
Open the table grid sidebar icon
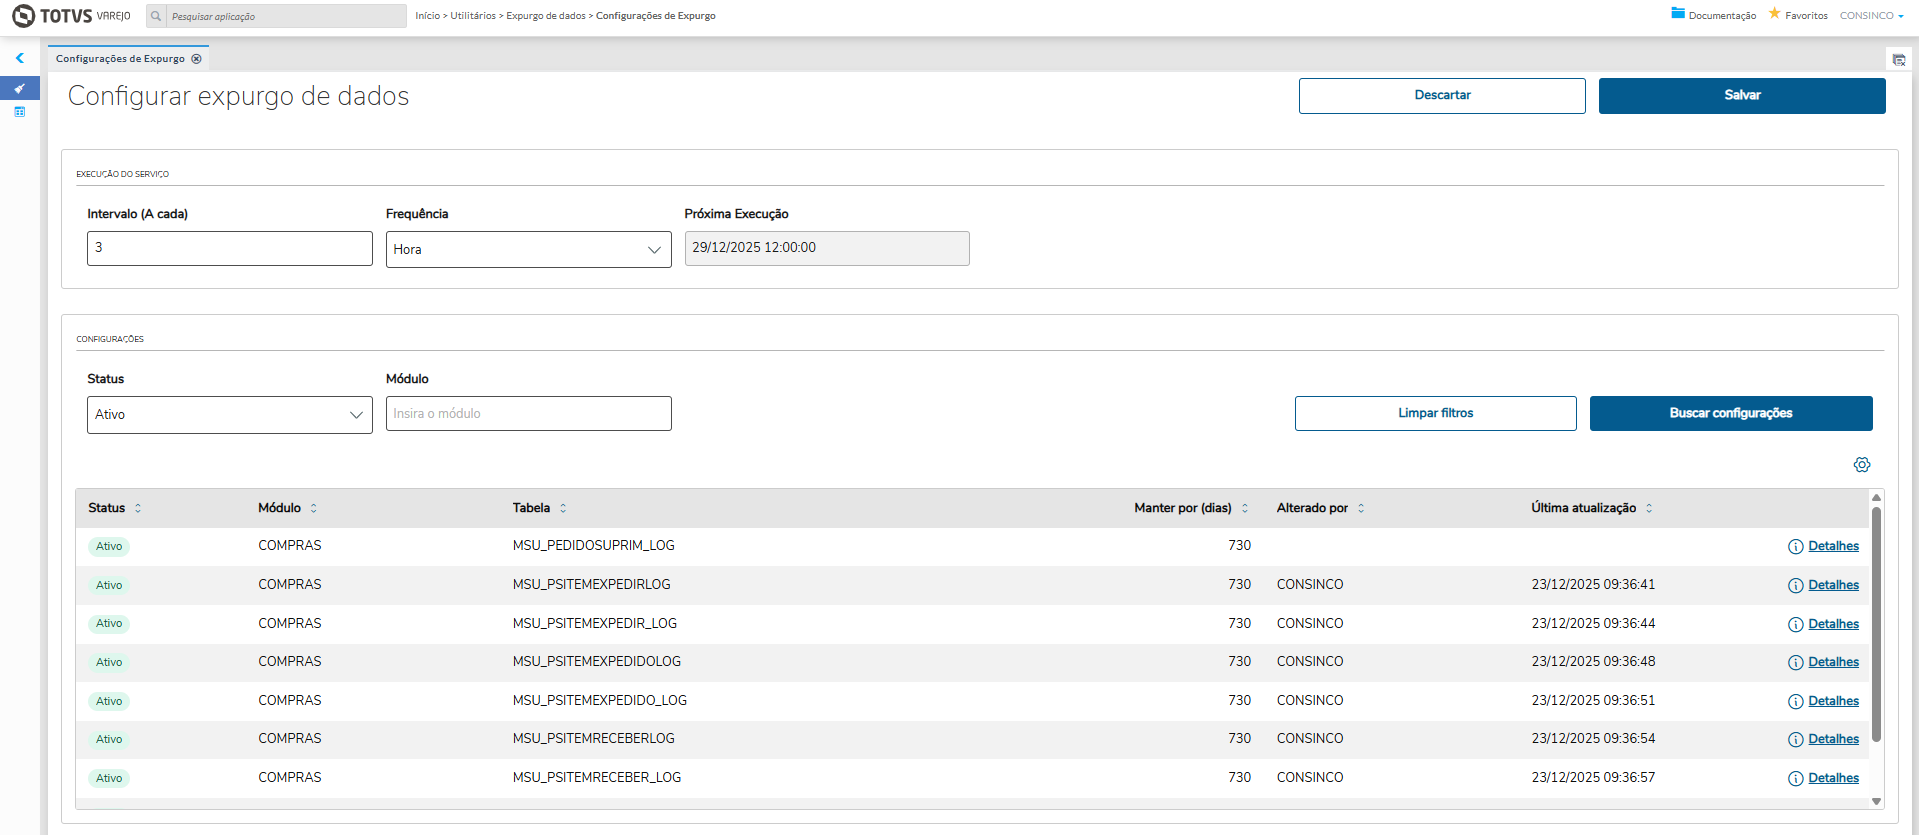tap(20, 112)
